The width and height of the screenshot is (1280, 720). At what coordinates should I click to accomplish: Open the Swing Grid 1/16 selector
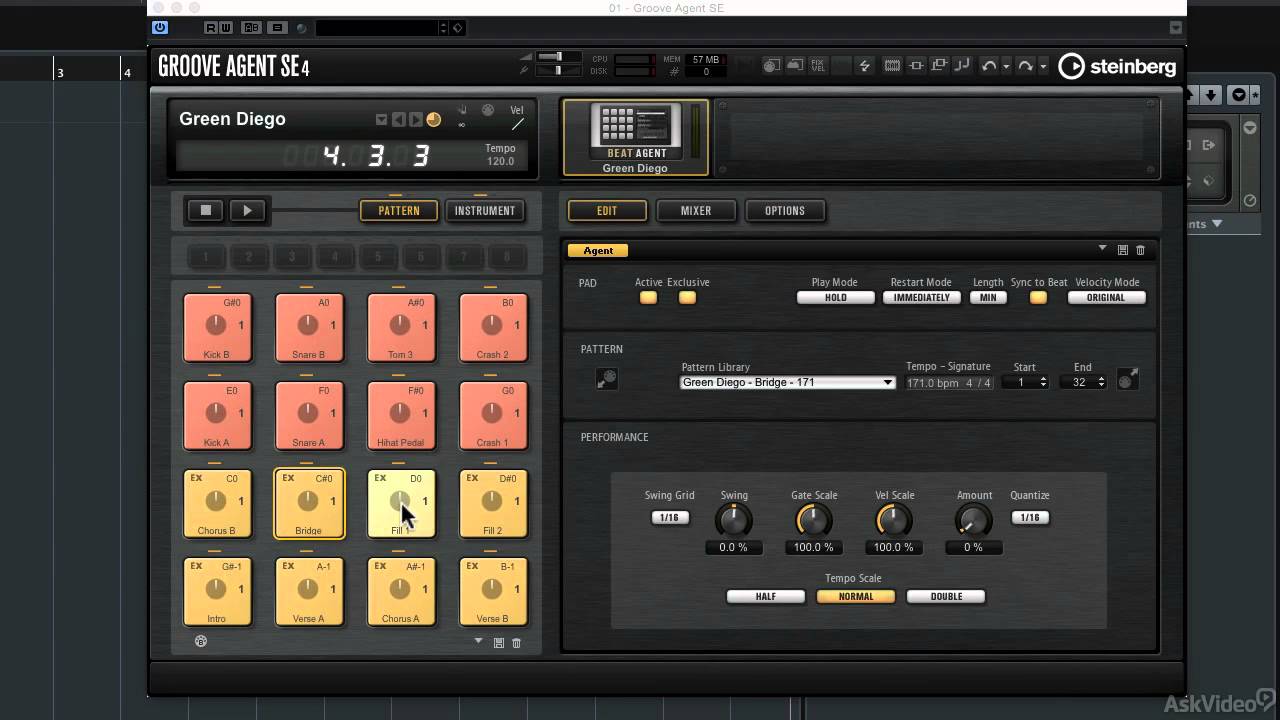point(670,517)
